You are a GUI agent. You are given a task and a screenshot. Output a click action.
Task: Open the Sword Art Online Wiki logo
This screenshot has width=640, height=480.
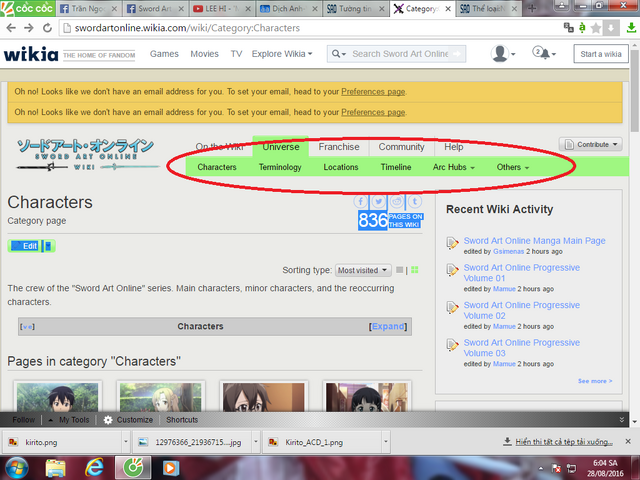pyautogui.click(x=87, y=155)
